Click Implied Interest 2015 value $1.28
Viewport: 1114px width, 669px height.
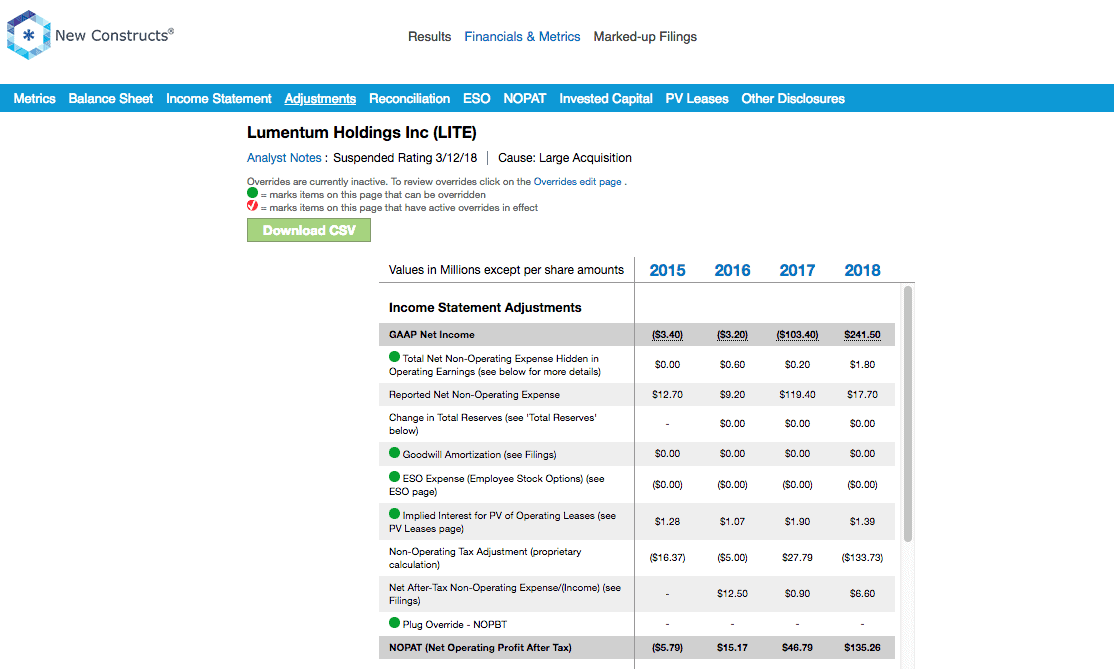[667, 521]
